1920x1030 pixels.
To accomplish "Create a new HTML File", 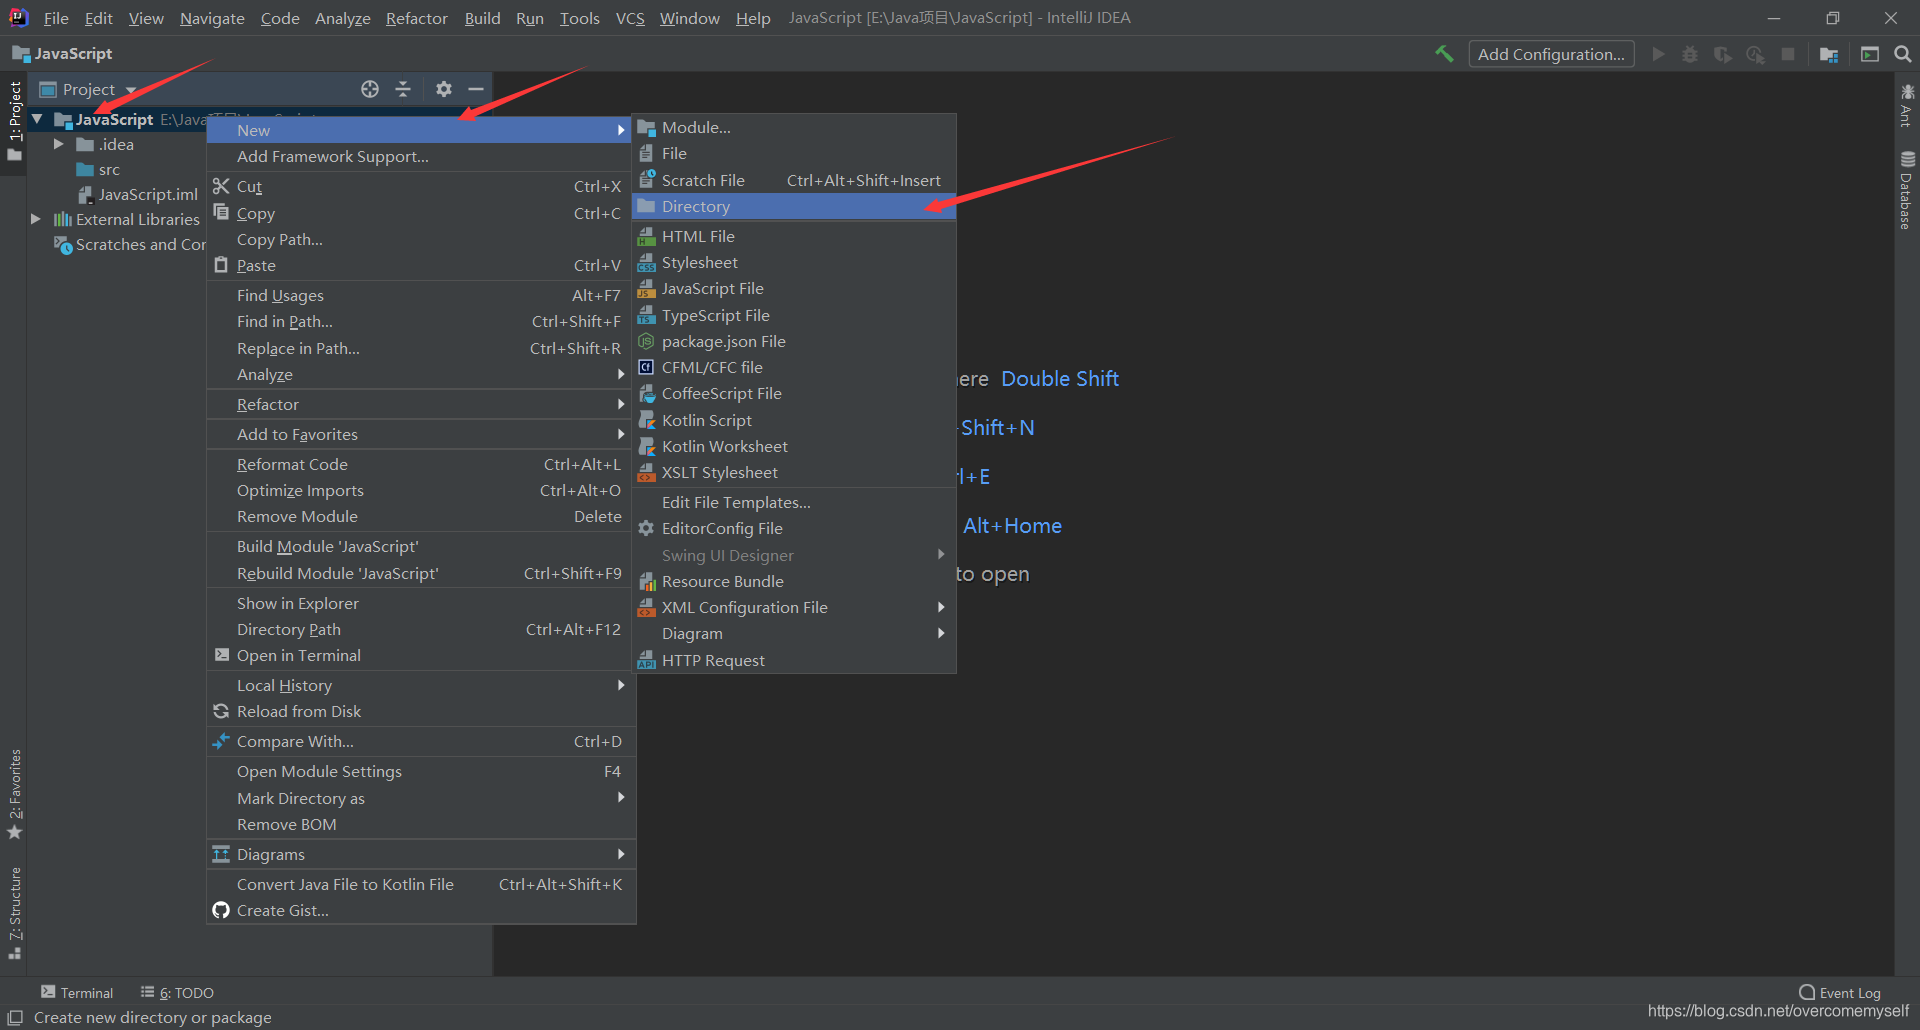I will tap(794, 236).
